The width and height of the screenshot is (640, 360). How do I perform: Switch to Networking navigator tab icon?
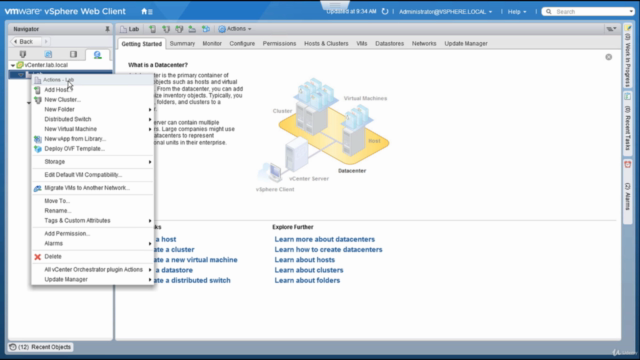98,55
